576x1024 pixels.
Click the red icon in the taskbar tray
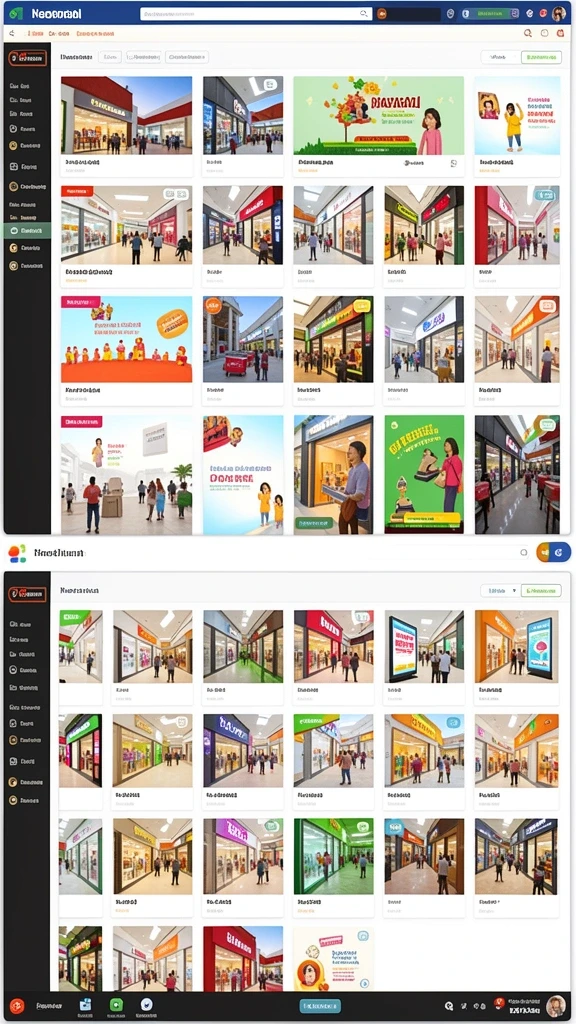click(499, 1002)
